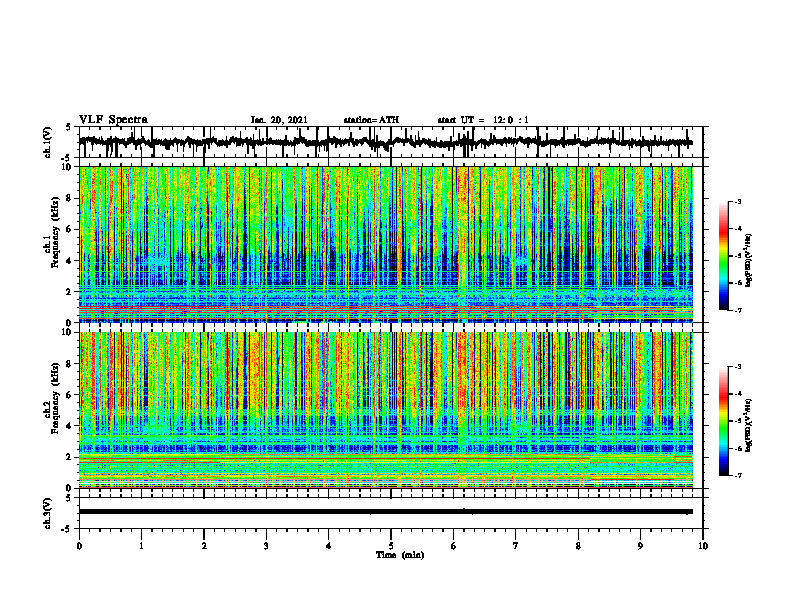
Task: Click the ch.3 voltage trace panel
Action: click(x=390, y=513)
